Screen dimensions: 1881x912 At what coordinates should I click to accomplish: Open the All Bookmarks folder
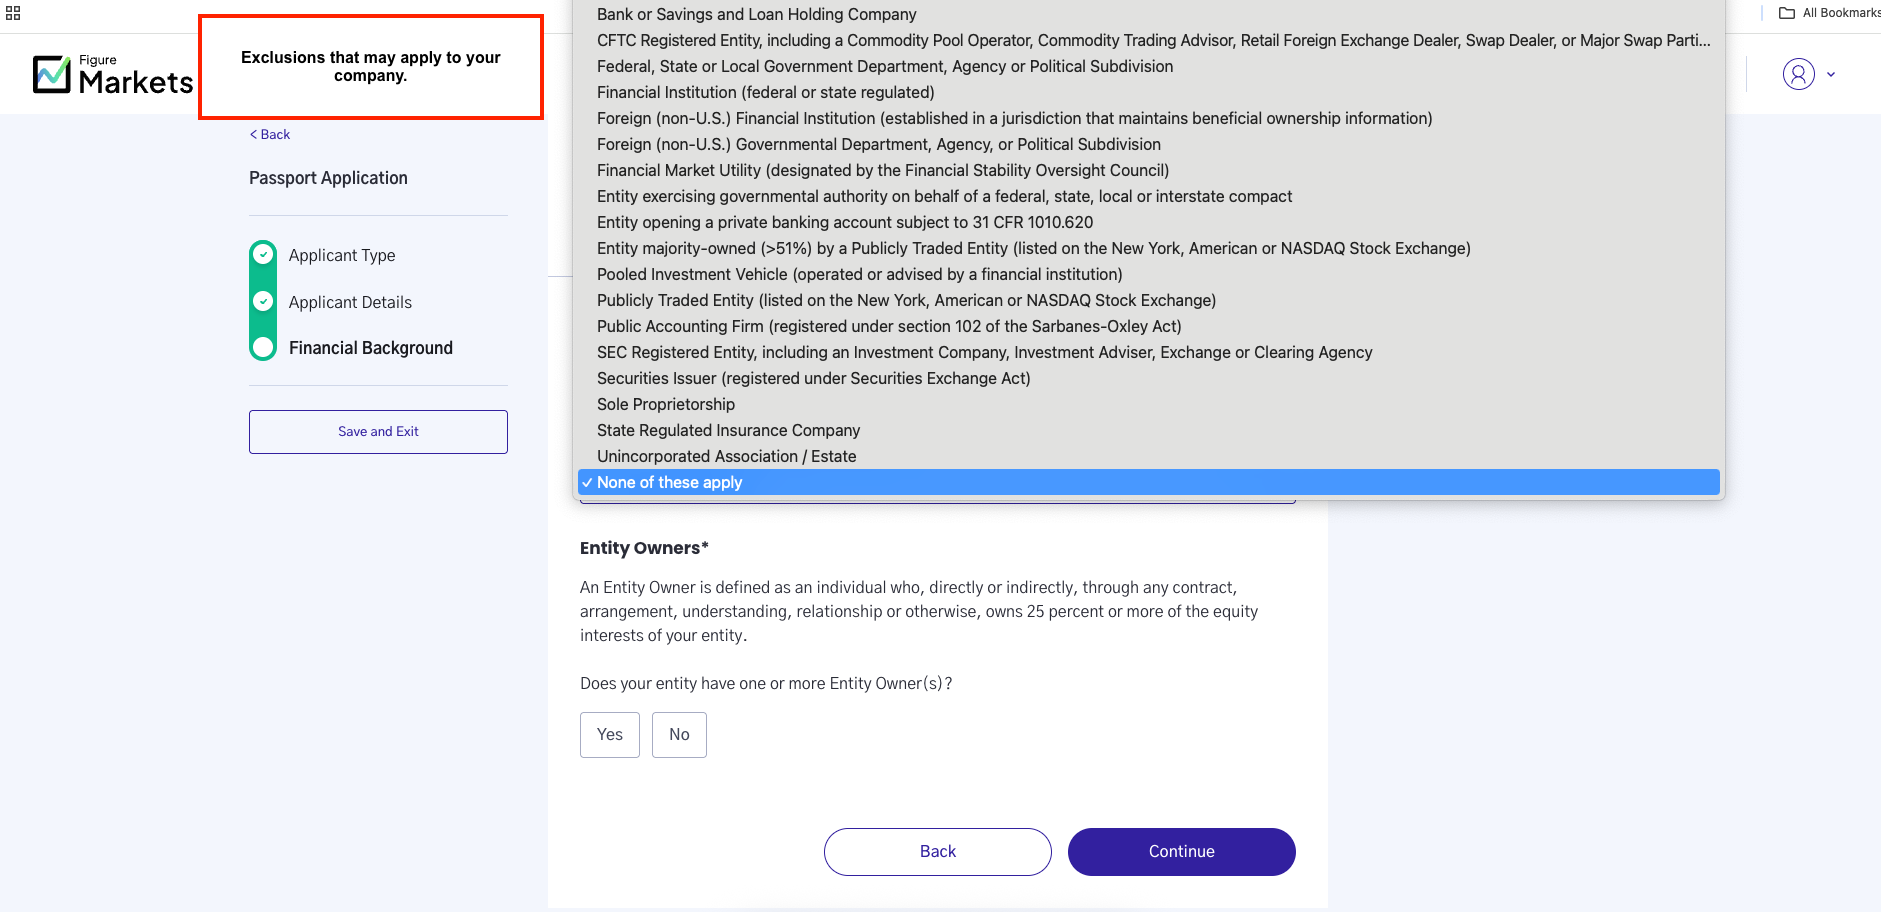click(1829, 13)
